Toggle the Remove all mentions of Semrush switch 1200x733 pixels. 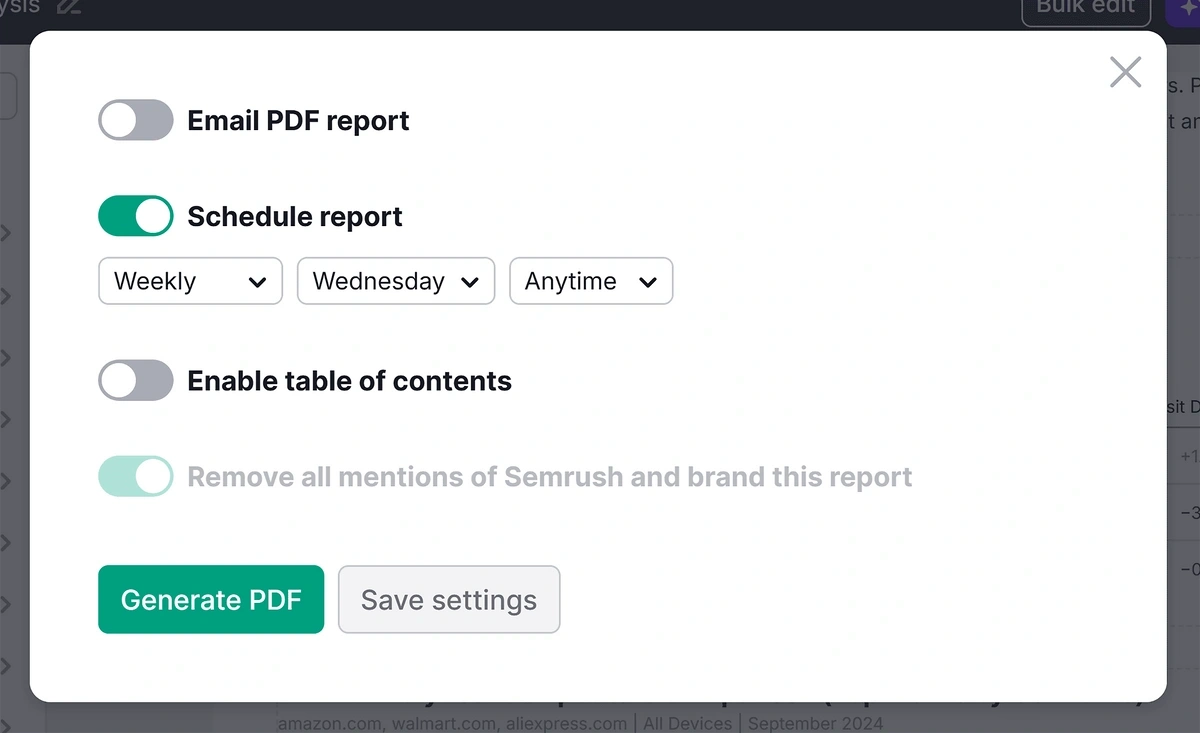tap(136, 477)
